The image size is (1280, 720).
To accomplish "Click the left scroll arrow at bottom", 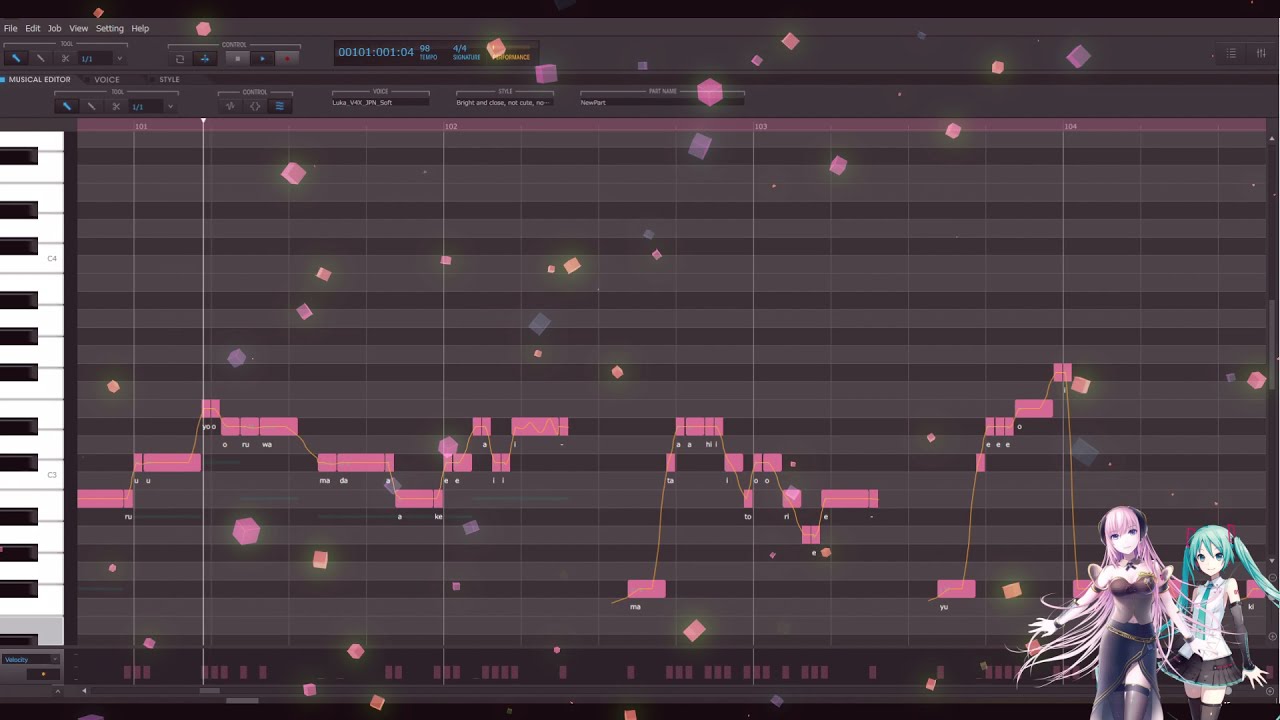I will click(84, 690).
